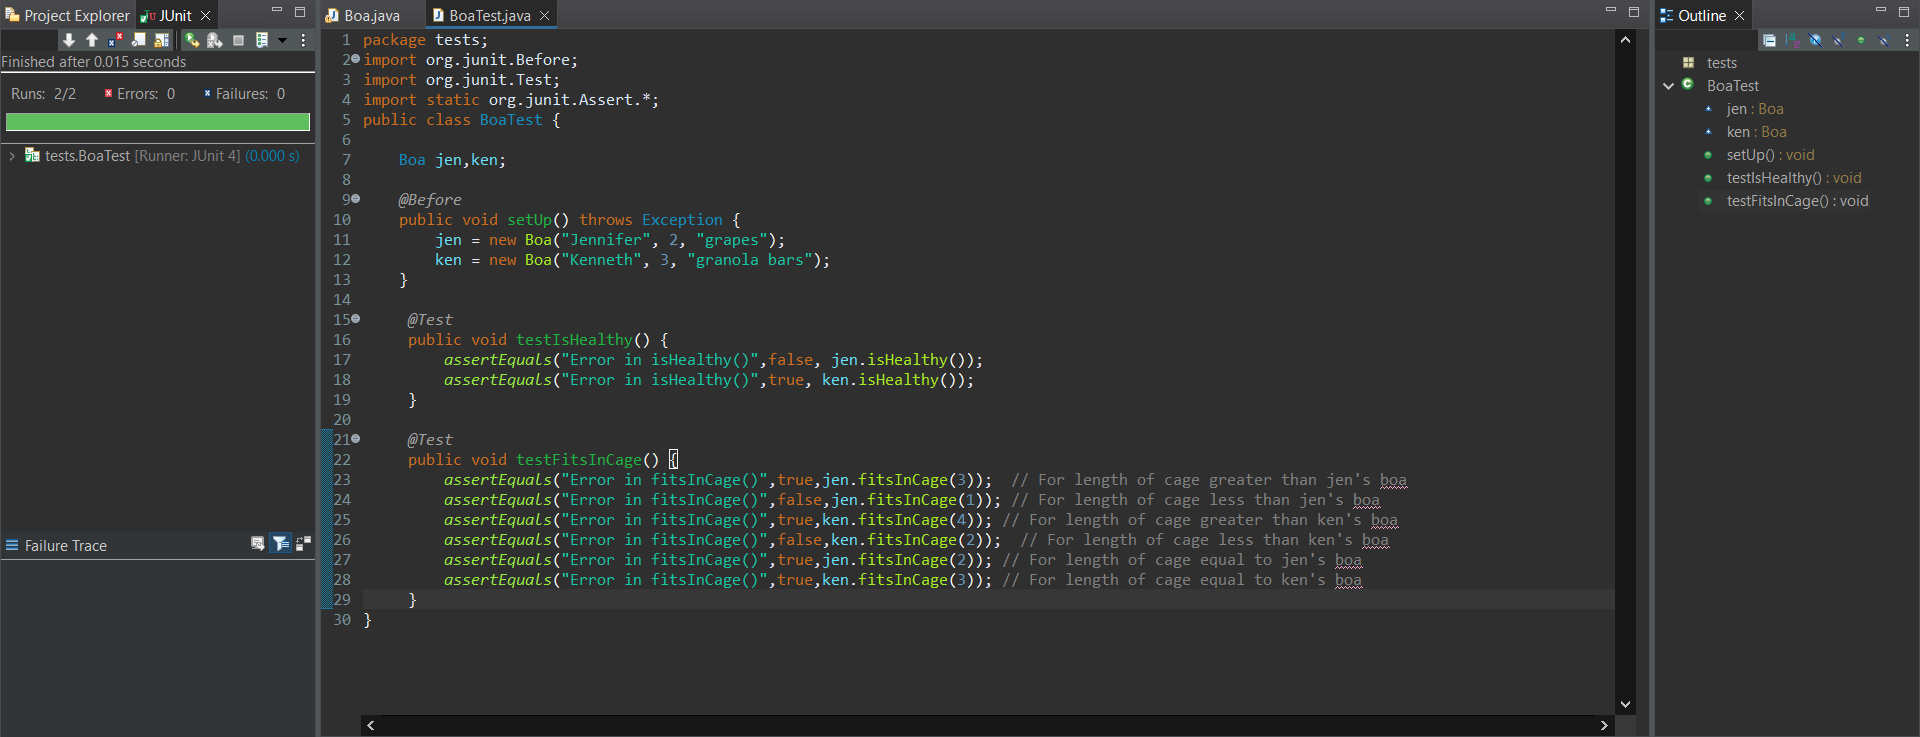Open the JUnit View Menu (three dots)

point(303,40)
